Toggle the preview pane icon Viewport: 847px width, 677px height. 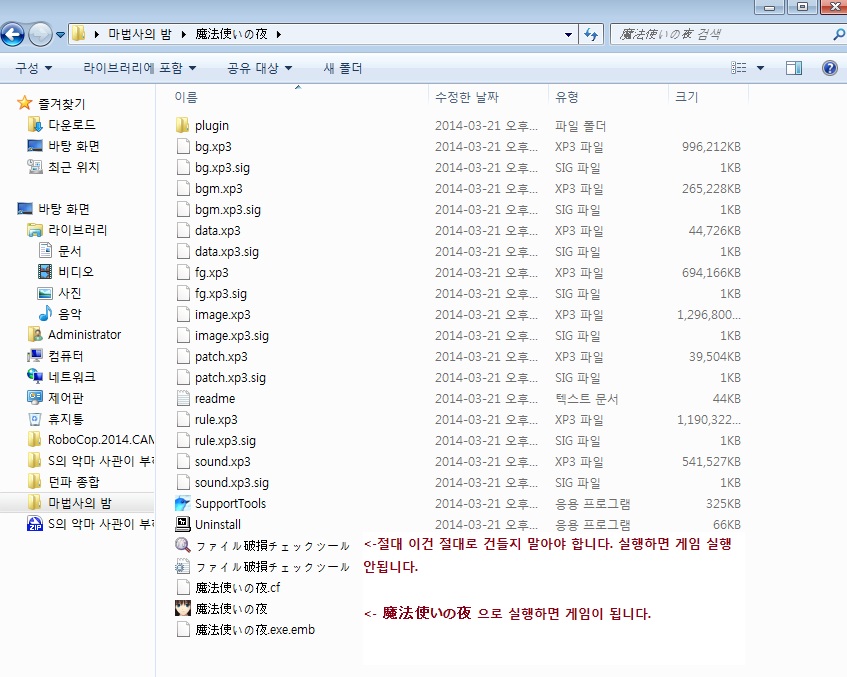tap(794, 68)
